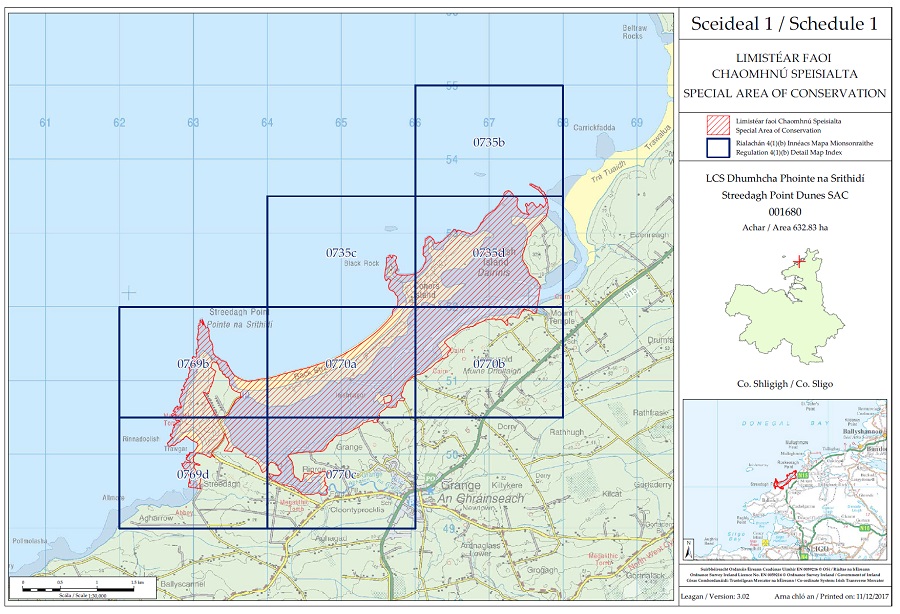Select detail map tile 0735b
The height and width of the screenshot is (614, 900).
tap(489, 142)
